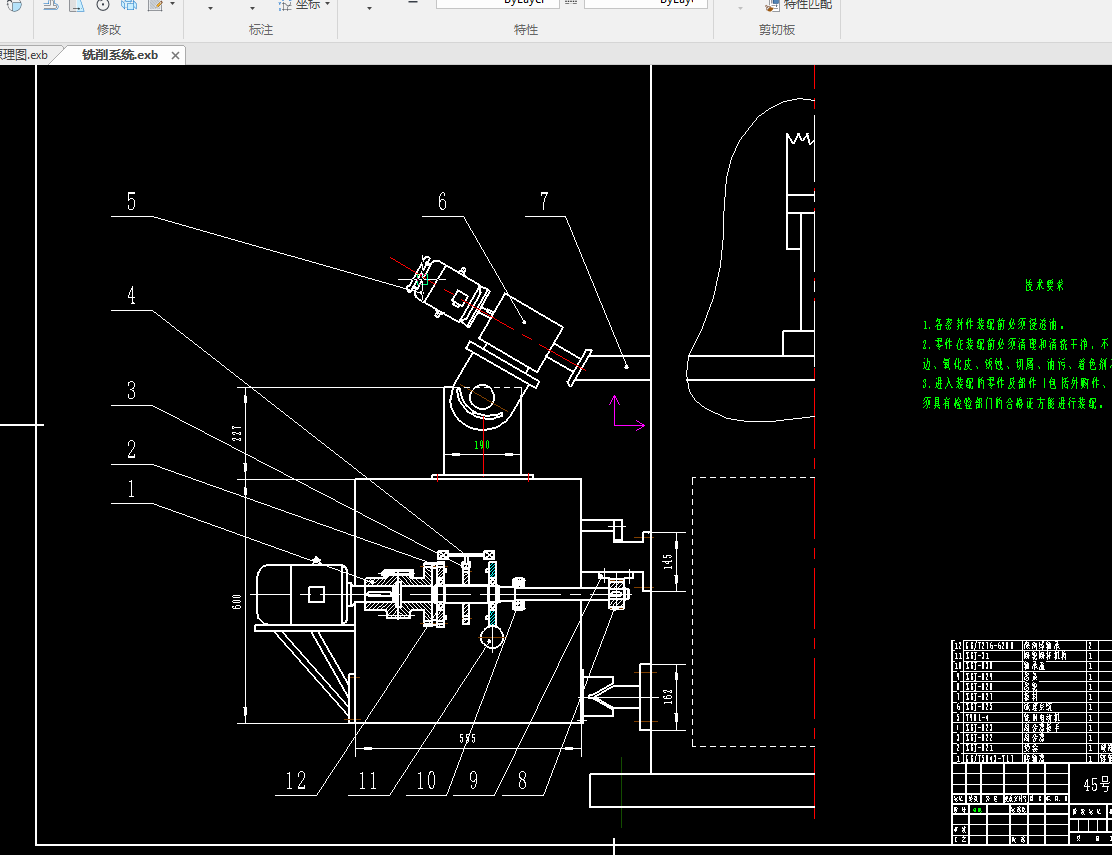Click the pencil edit icon in 修改 group
The image size is (1112, 855).
coord(155,5)
